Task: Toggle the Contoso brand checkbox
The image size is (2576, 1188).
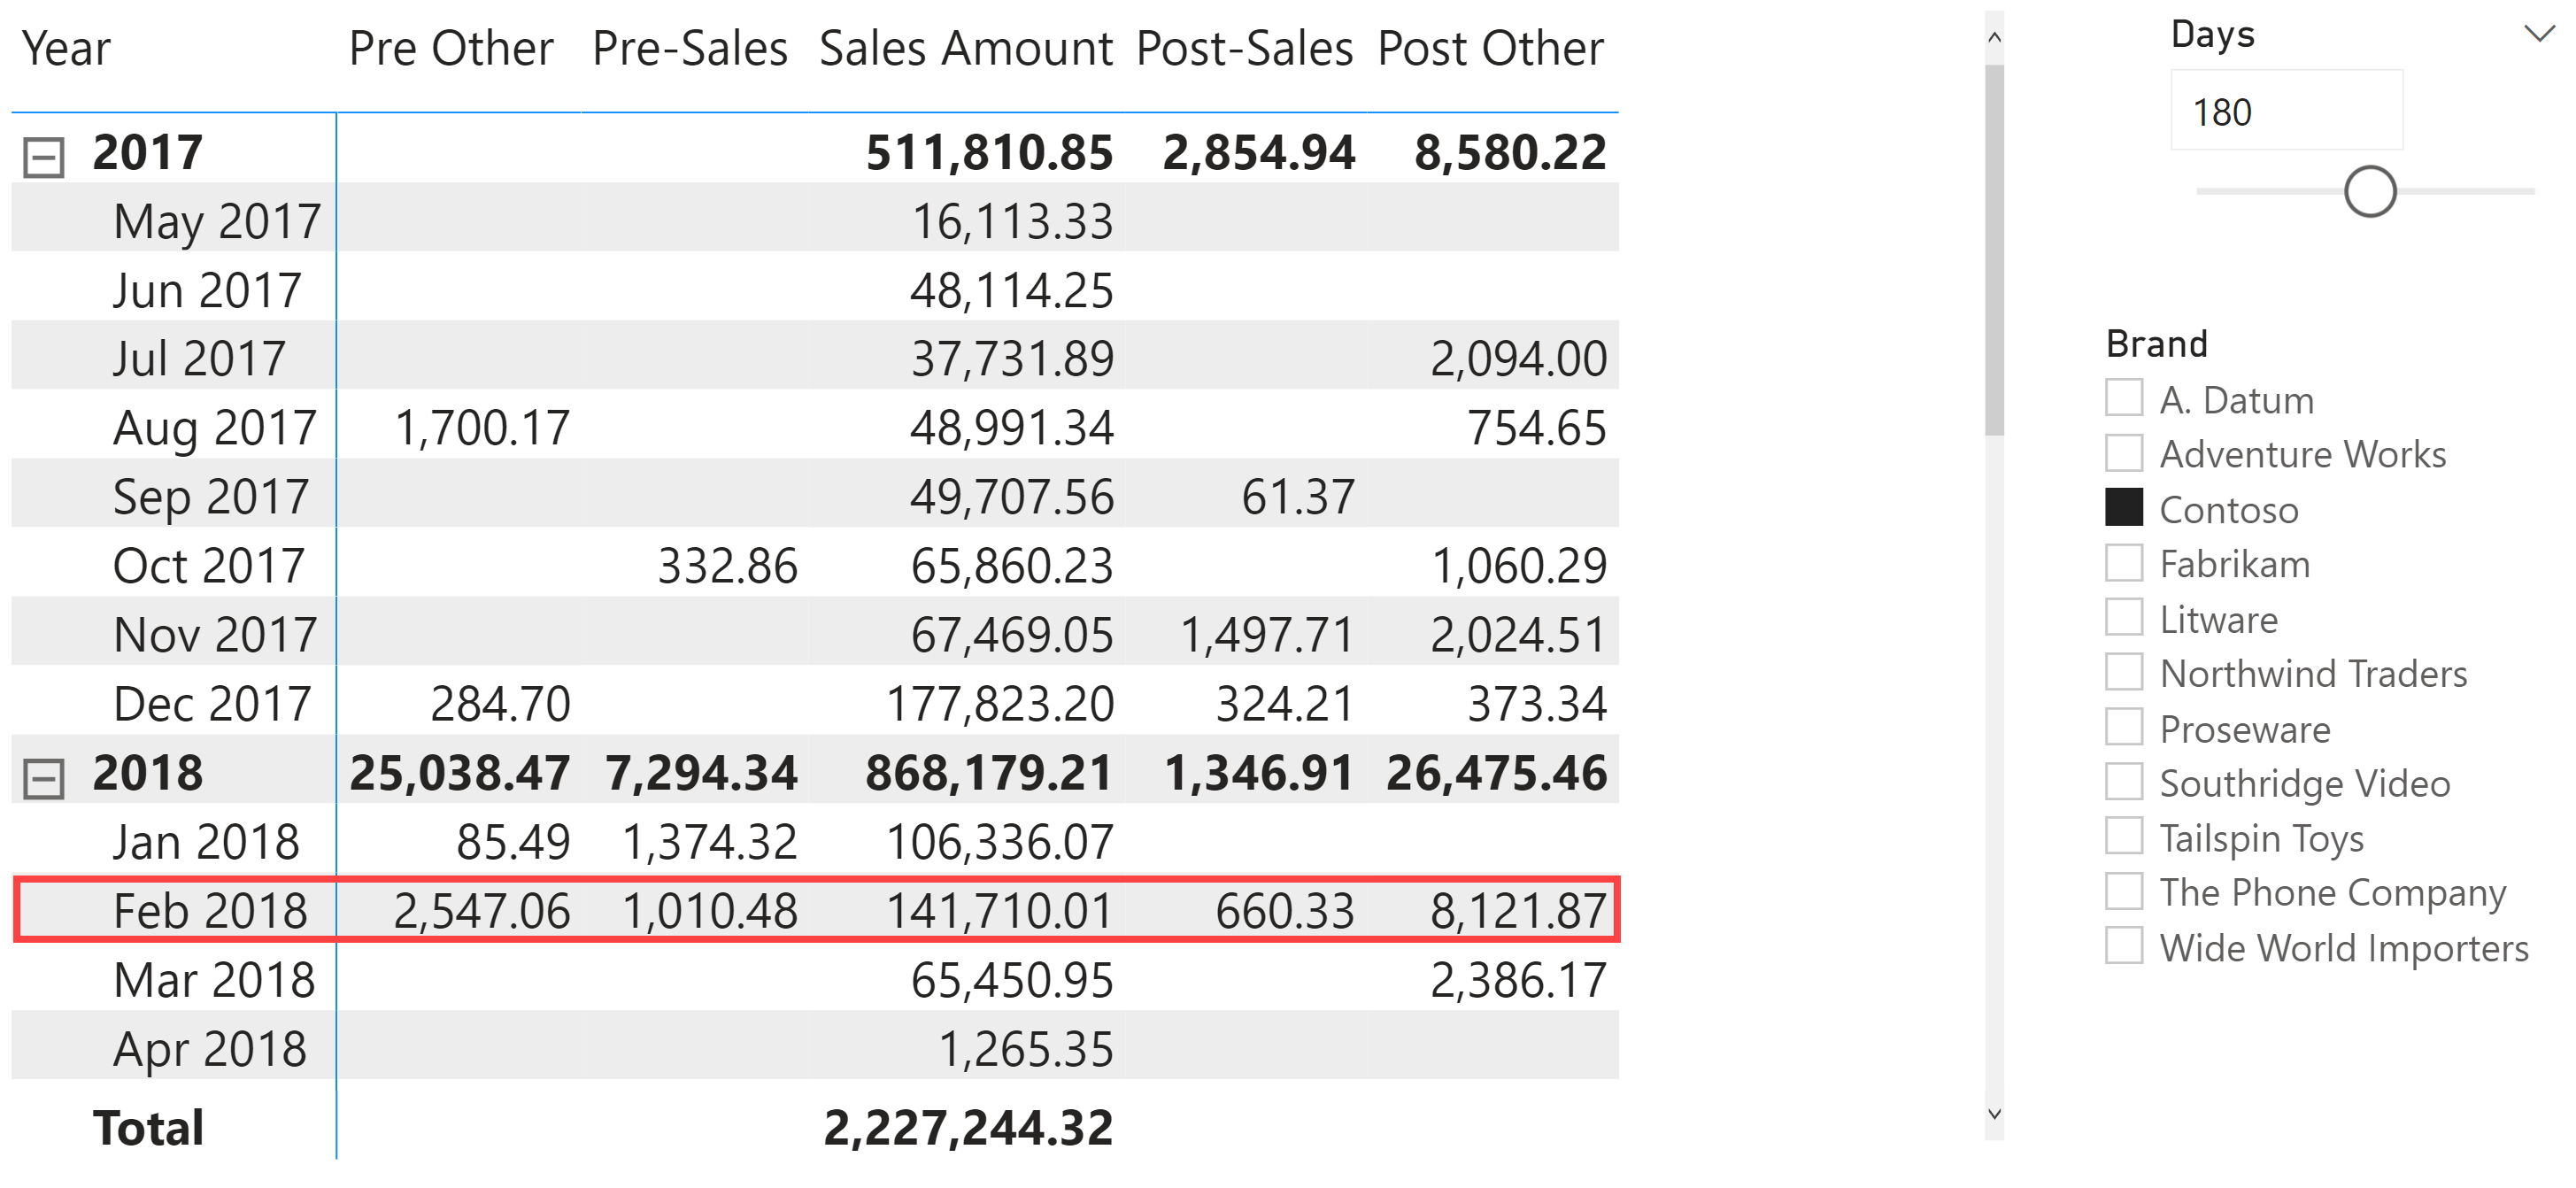Action: (2124, 507)
